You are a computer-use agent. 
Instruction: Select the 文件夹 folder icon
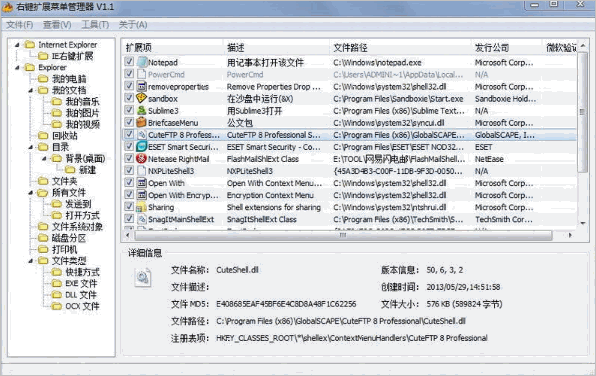click(x=43, y=181)
